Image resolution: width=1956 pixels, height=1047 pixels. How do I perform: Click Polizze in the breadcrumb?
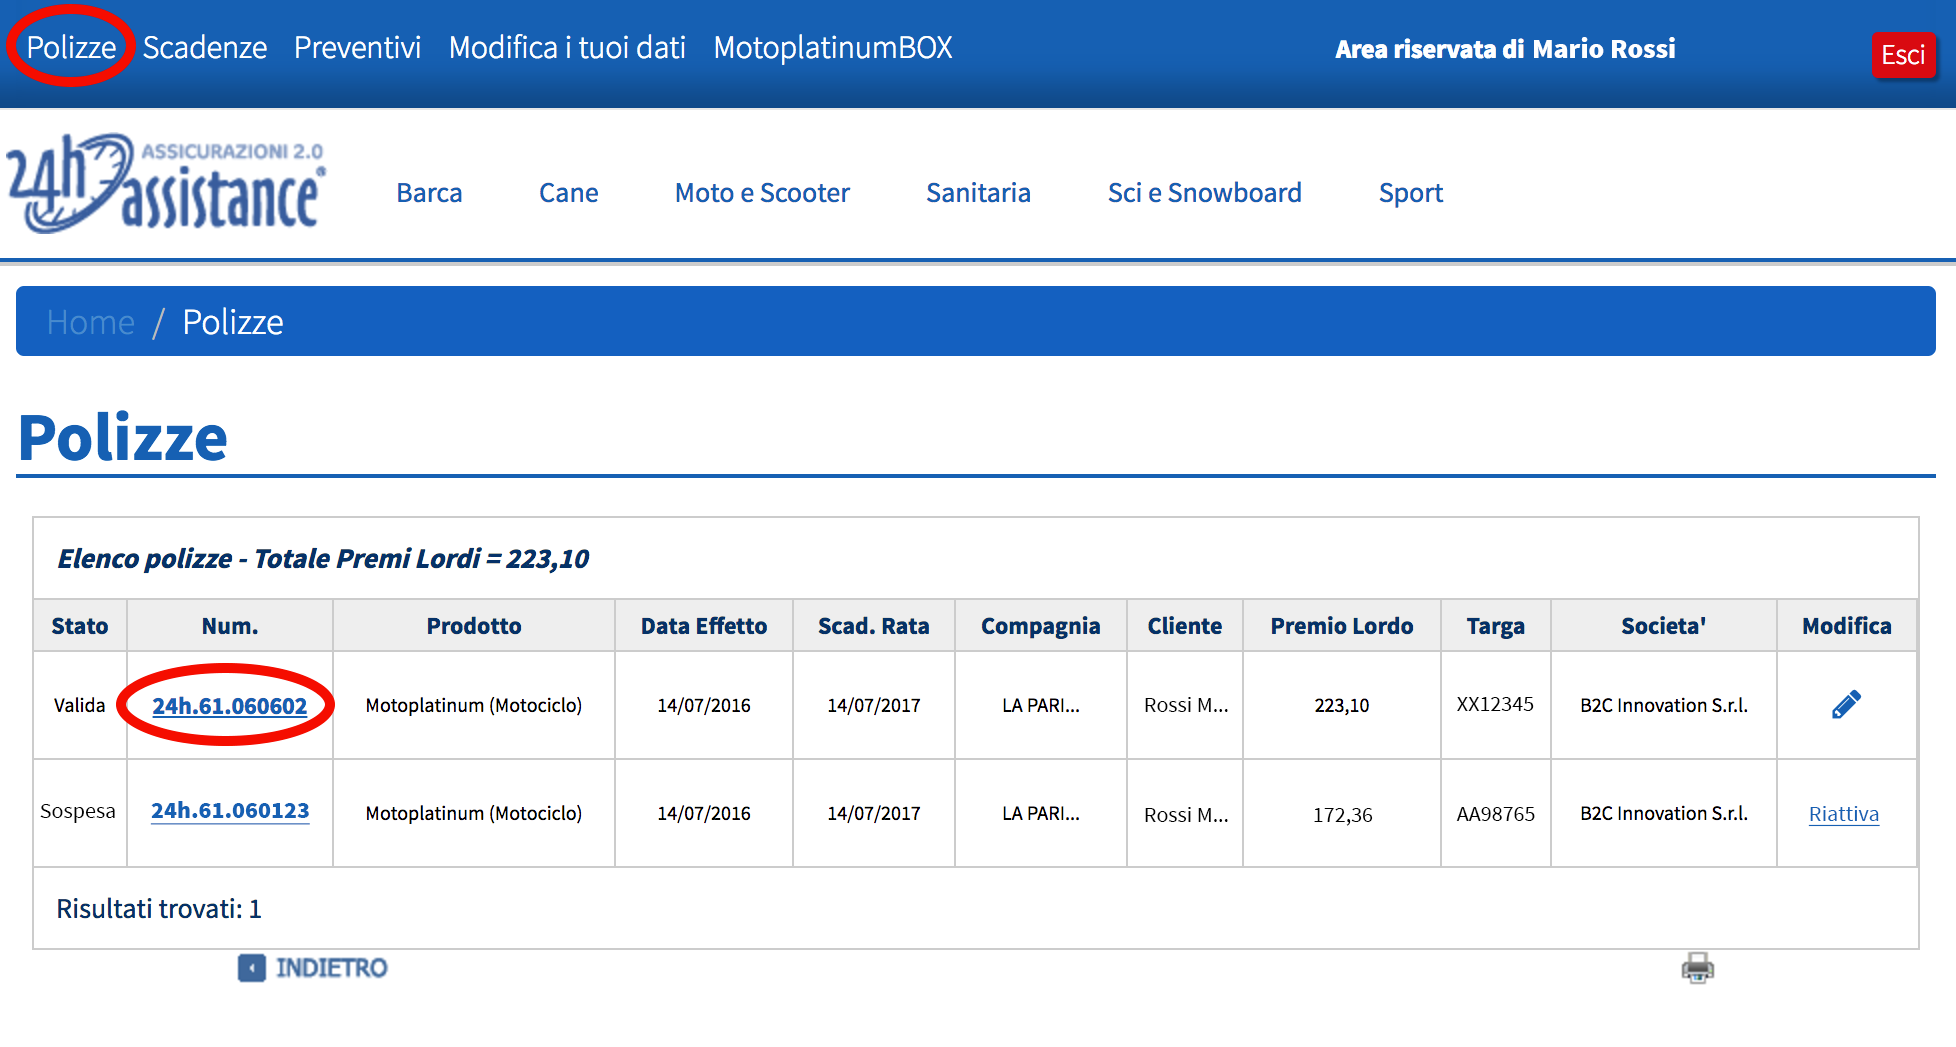pyautogui.click(x=233, y=322)
